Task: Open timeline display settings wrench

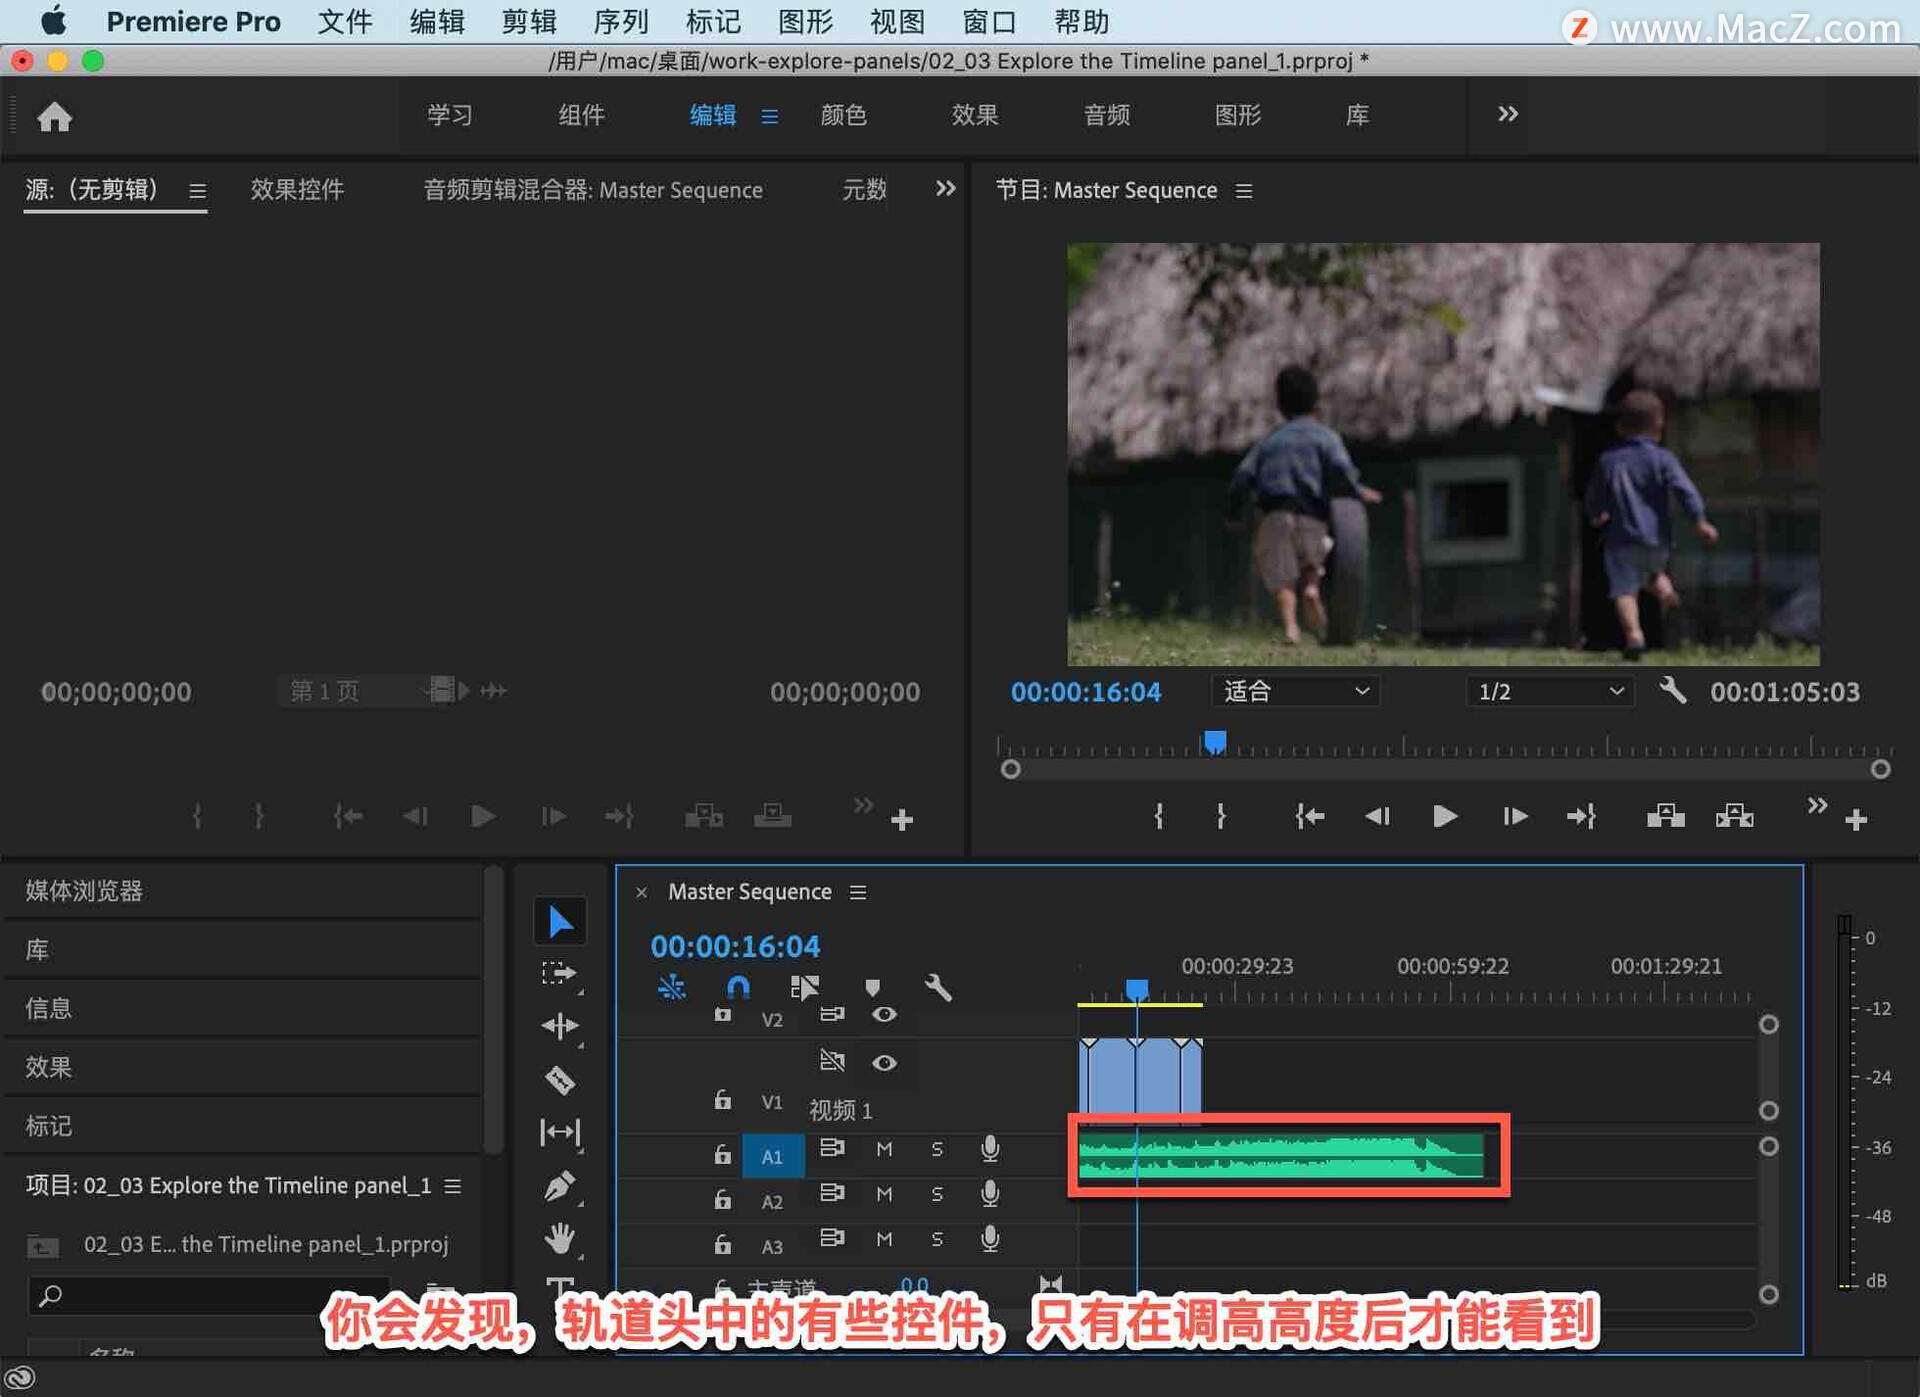Action: (x=937, y=988)
